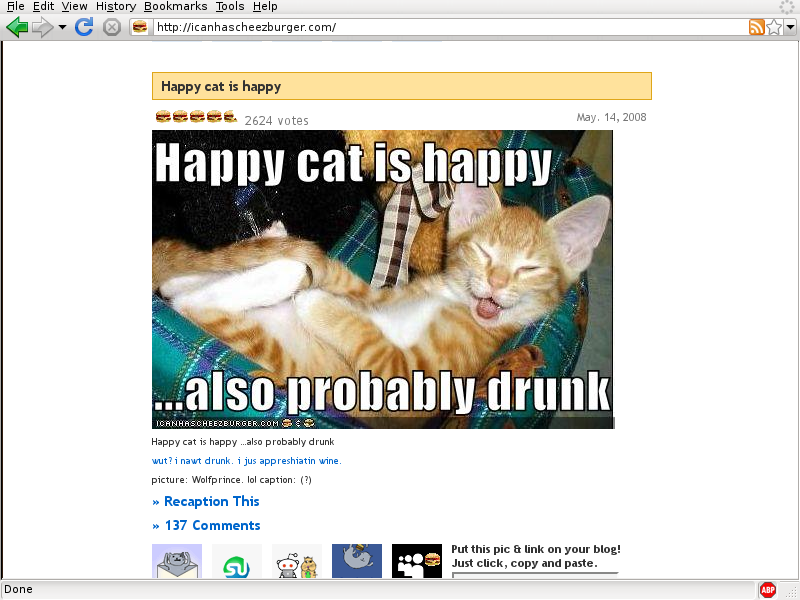800x600 pixels.
Task: Go back with the green arrow button
Action: (x=16, y=27)
